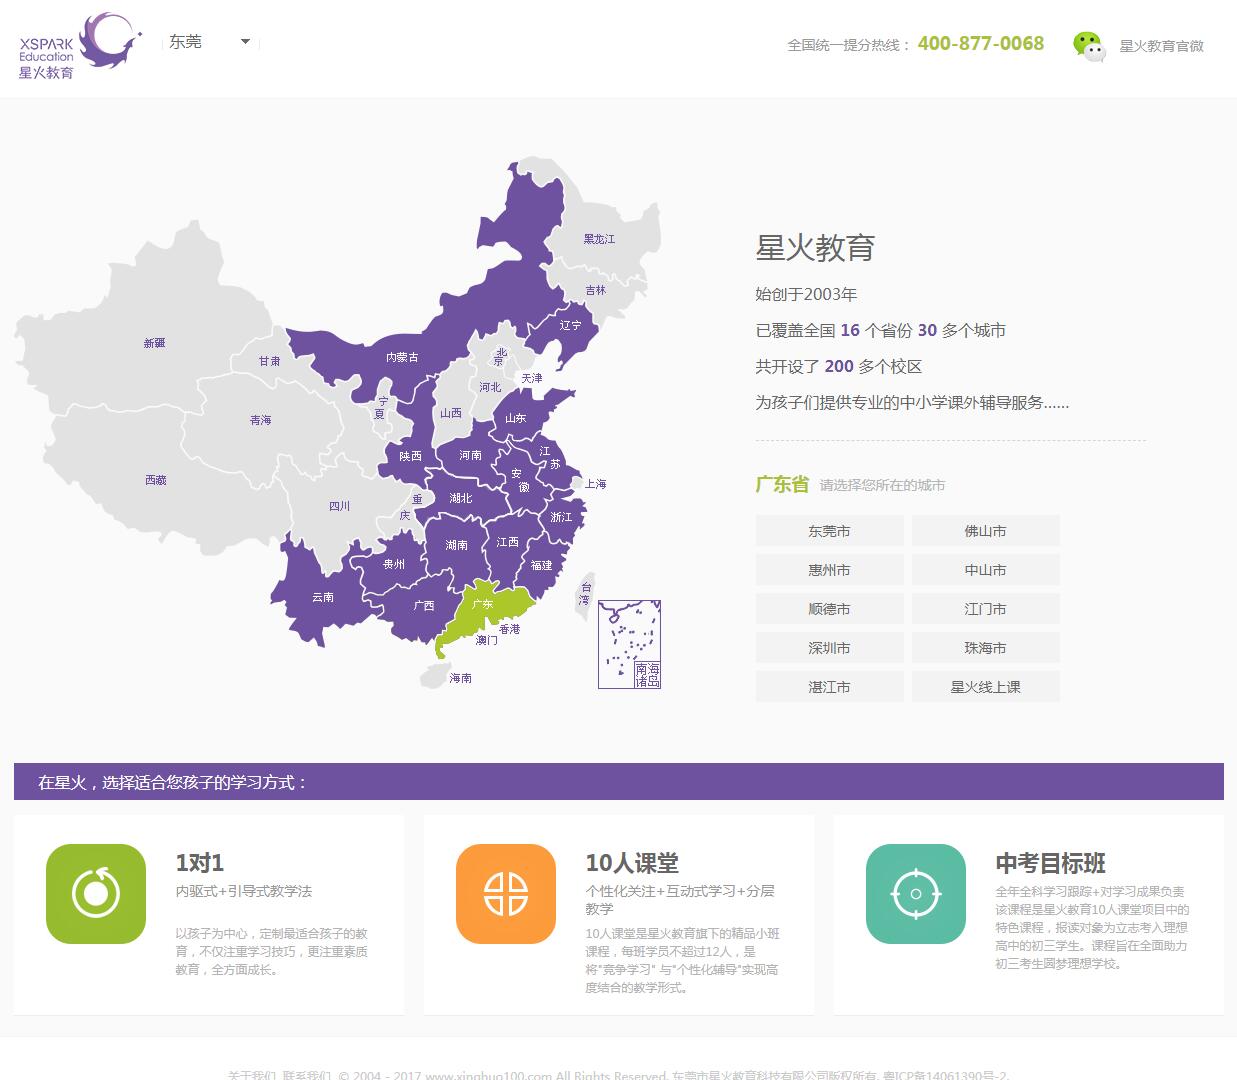The height and width of the screenshot is (1080, 1237).
Task: Open the 10人课堂 heading
Action: 632,862
